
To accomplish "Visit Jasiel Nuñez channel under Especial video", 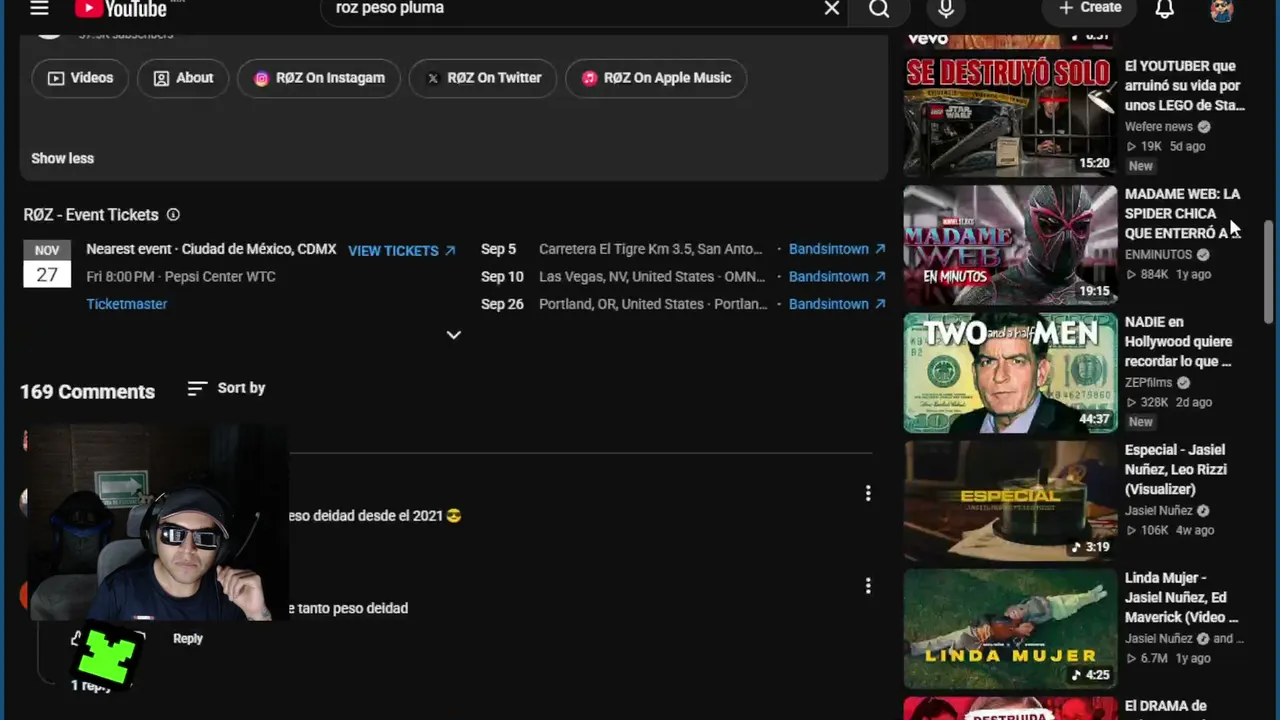I will coord(1159,511).
